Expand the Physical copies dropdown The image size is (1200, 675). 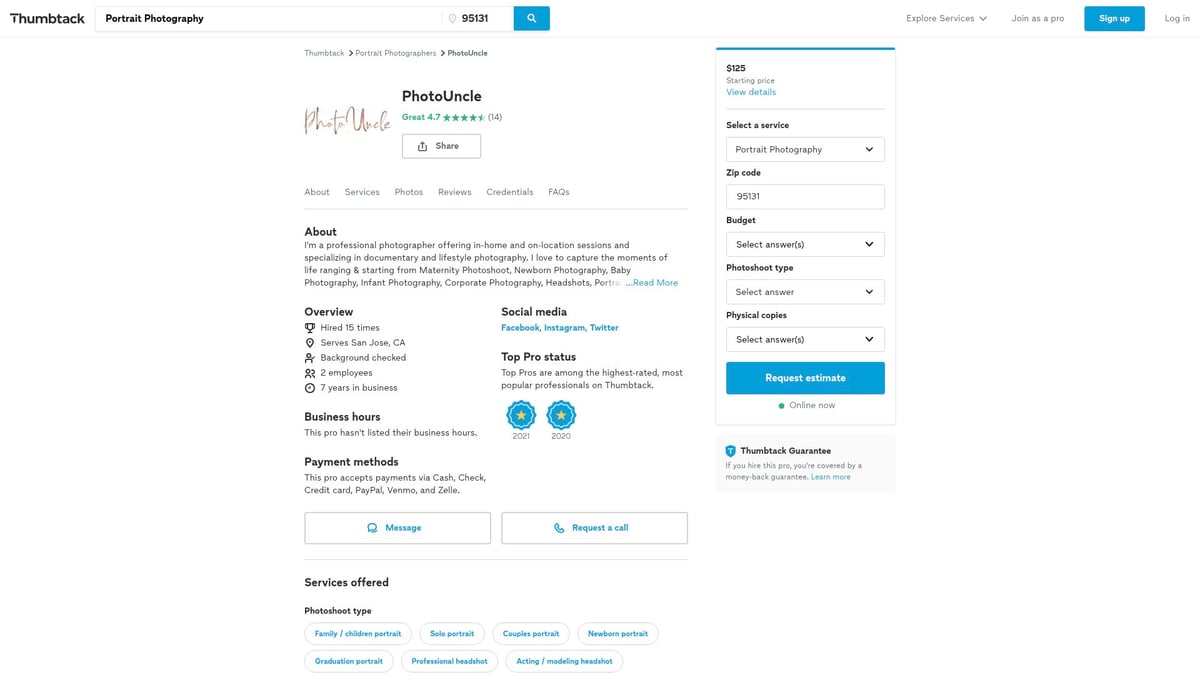805,340
